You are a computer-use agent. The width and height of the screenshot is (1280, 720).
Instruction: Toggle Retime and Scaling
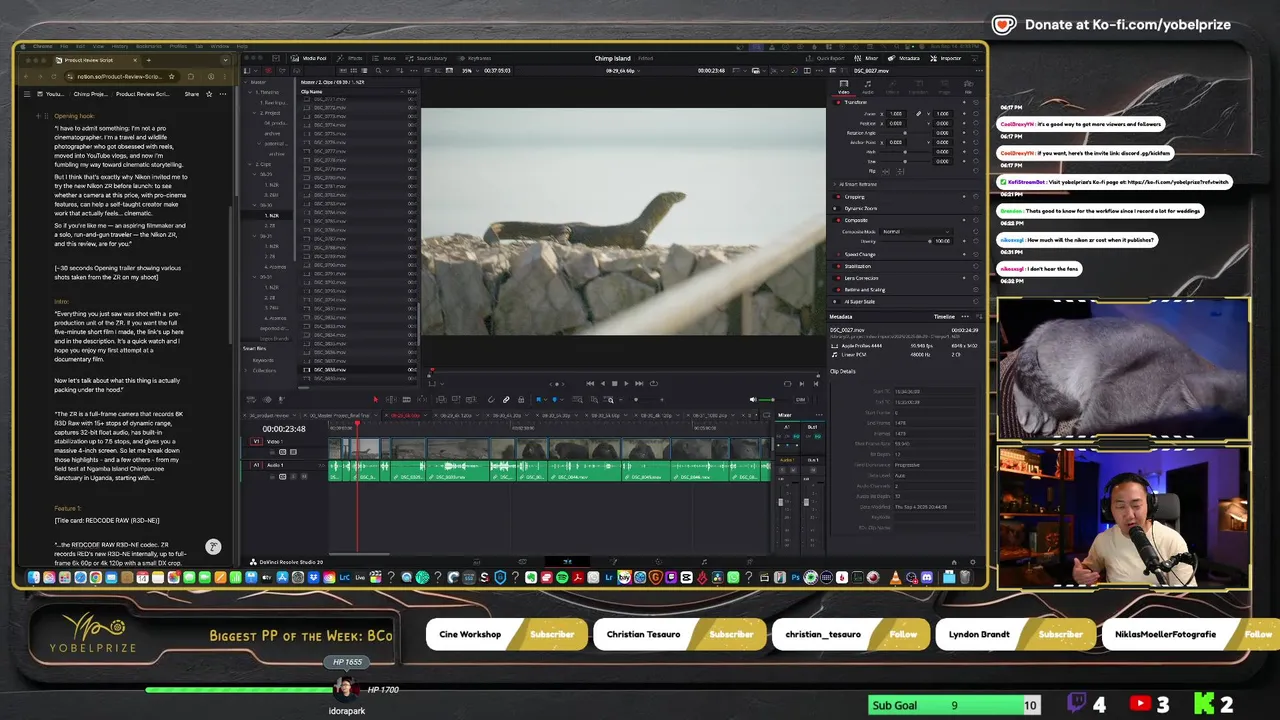pos(837,290)
